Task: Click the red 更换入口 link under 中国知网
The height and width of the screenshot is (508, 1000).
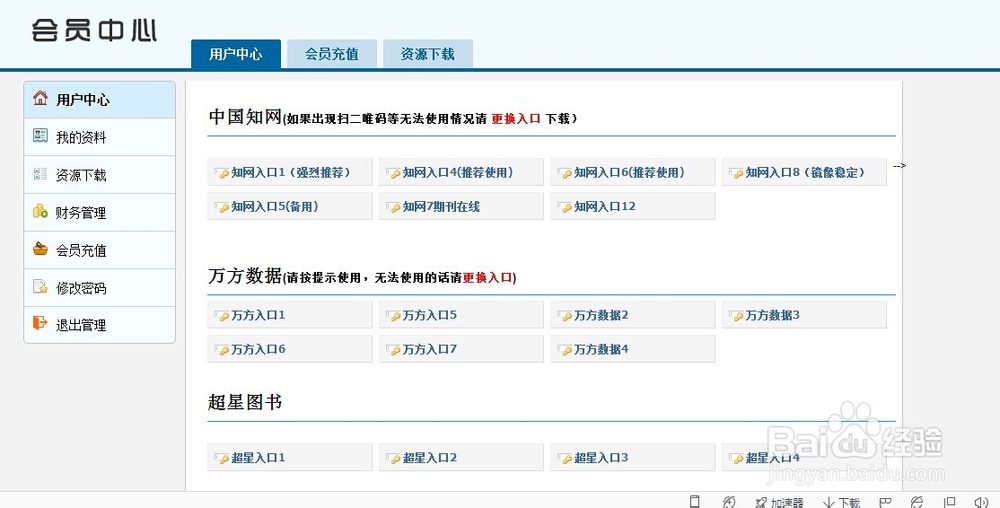Action: 515,119
